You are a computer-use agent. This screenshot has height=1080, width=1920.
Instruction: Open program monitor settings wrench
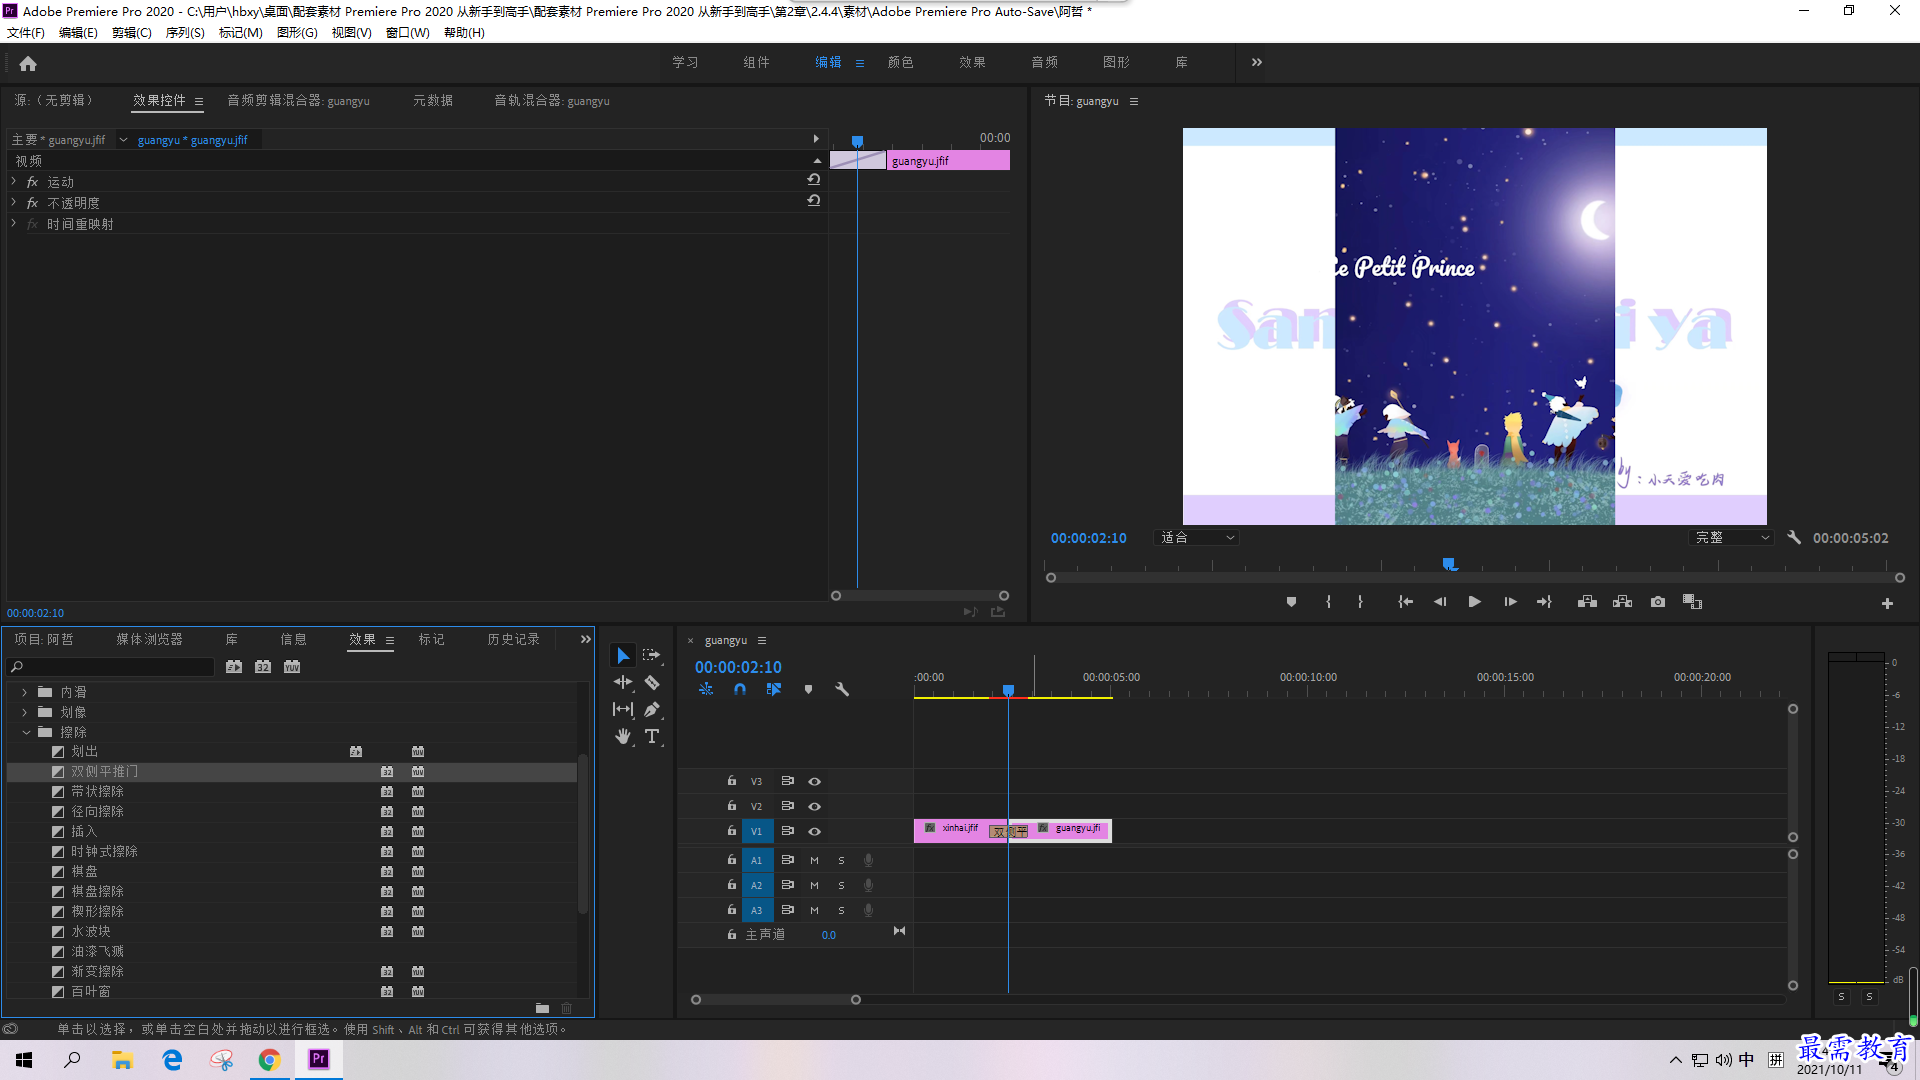(x=1794, y=537)
